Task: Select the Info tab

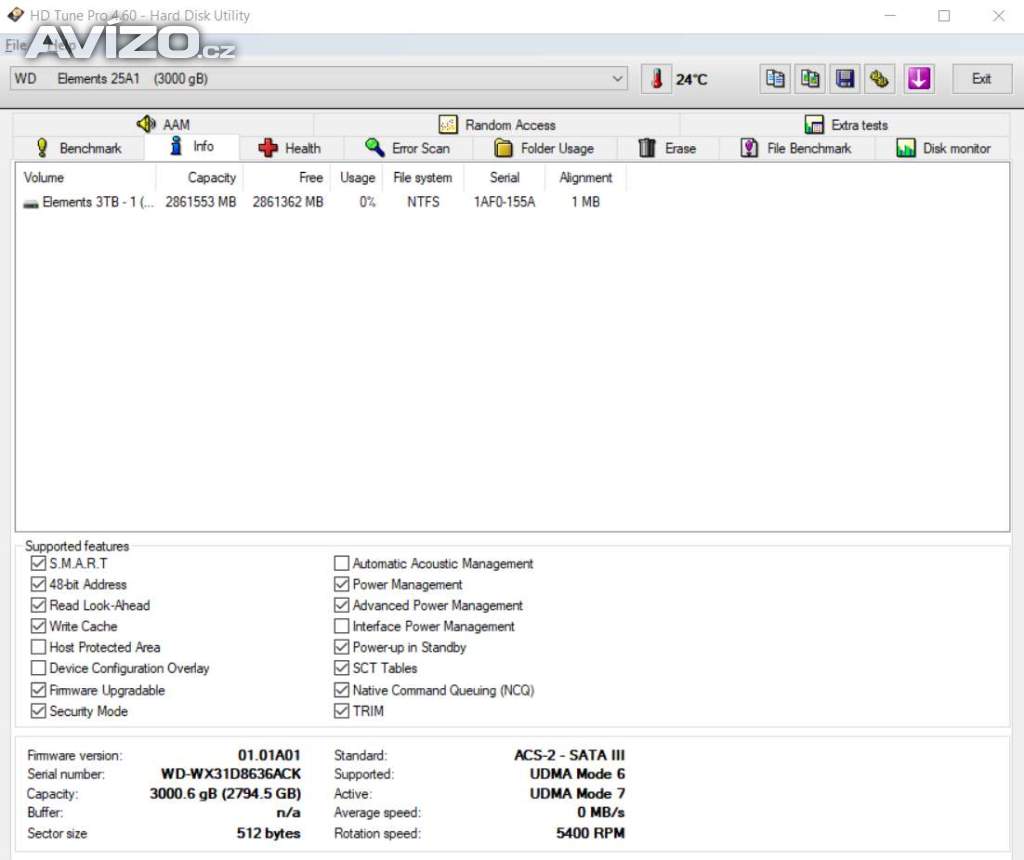Action: tap(192, 146)
